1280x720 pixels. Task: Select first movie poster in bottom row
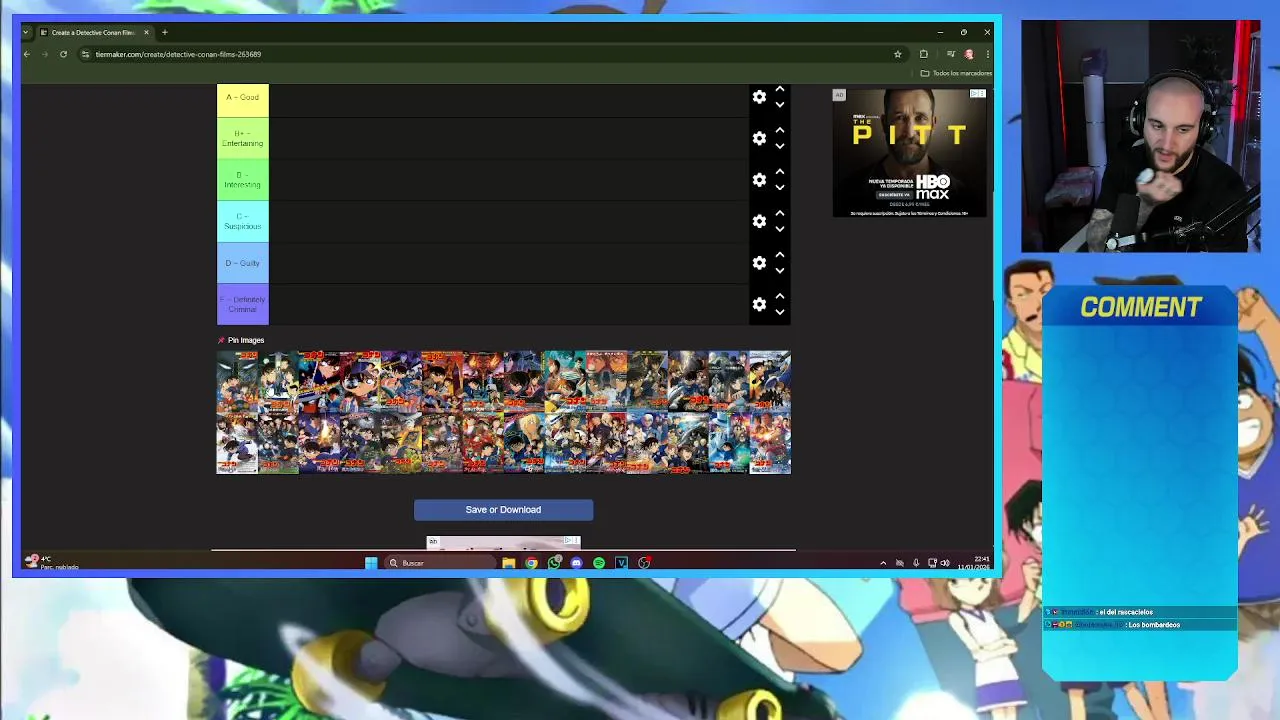237,443
